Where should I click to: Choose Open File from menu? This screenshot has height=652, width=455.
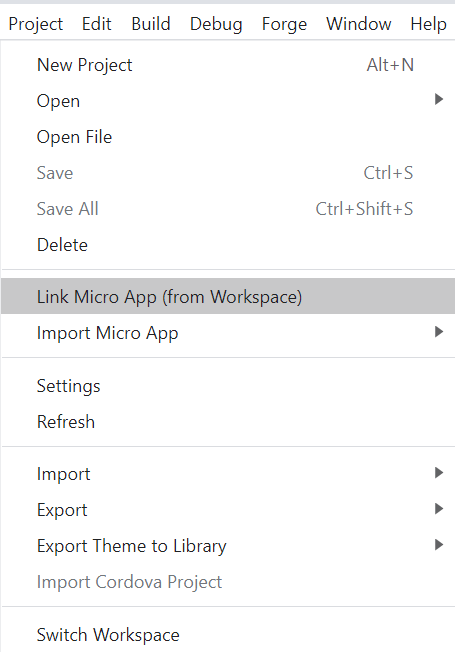pos(228,137)
